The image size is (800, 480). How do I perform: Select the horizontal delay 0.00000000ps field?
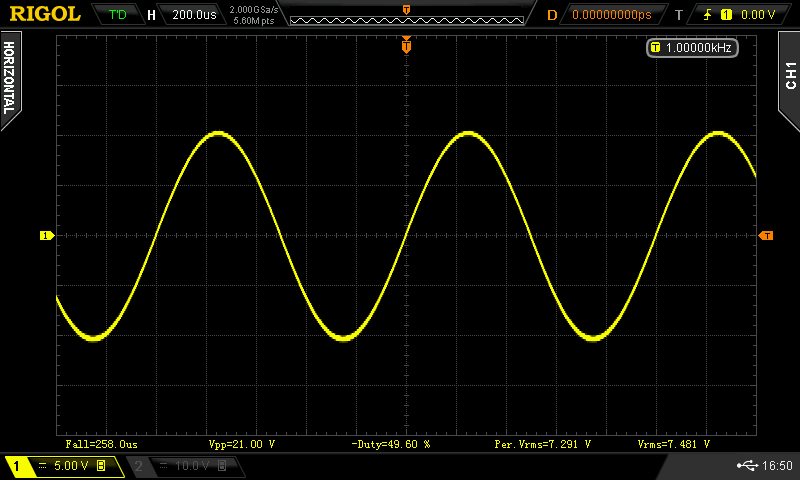pyautogui.click(x=610, y=15)
